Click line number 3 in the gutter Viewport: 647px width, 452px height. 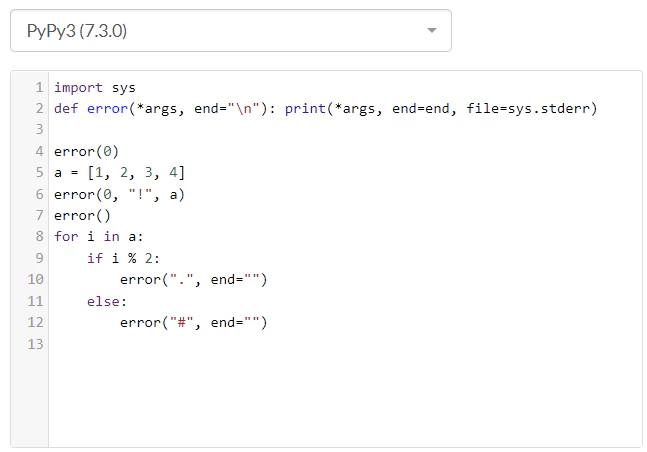39,130
